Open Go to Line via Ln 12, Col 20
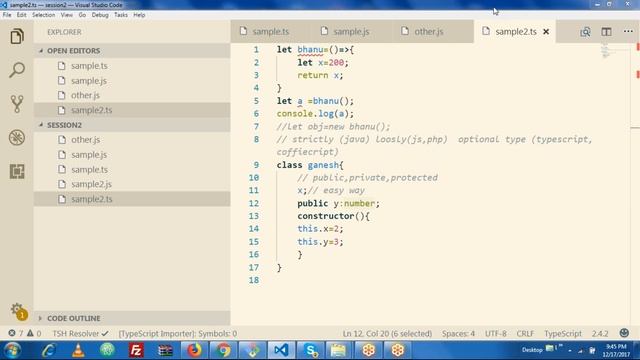Screen dimensions: 640x360 pos(387,333)
